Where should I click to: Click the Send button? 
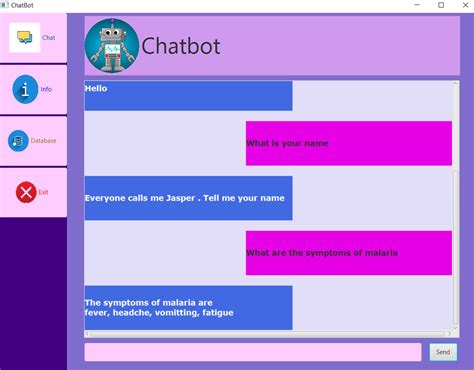coord(443,352)
